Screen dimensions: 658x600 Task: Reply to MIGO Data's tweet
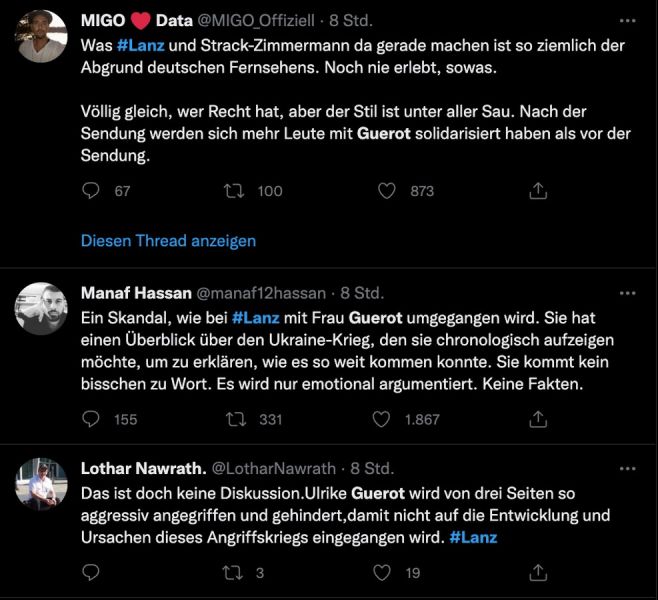(91, 191)
